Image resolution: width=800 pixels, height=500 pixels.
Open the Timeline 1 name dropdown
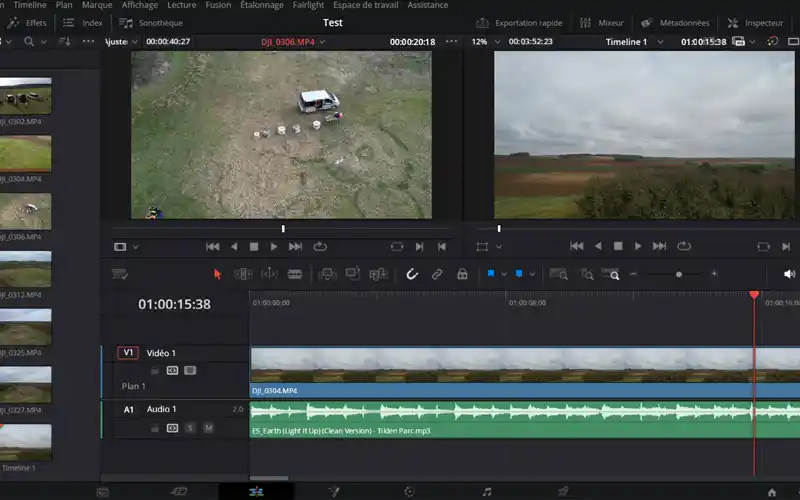coord(660,42)
